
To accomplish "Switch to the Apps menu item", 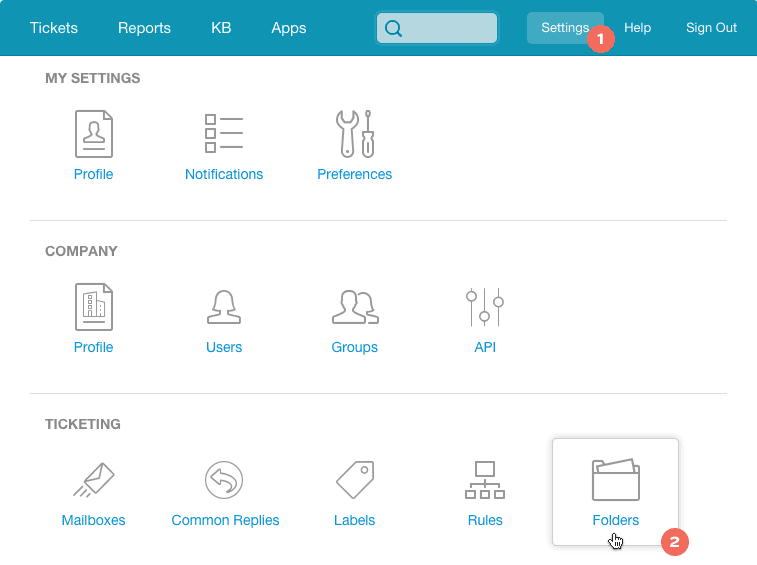I will 289,28.
